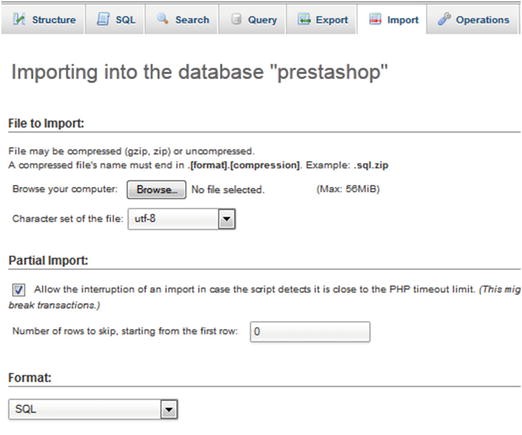Image resolution: width=522 pixels, height=435 pixels.
Task: Click the Export tab icon
Action: click(304, 19)
